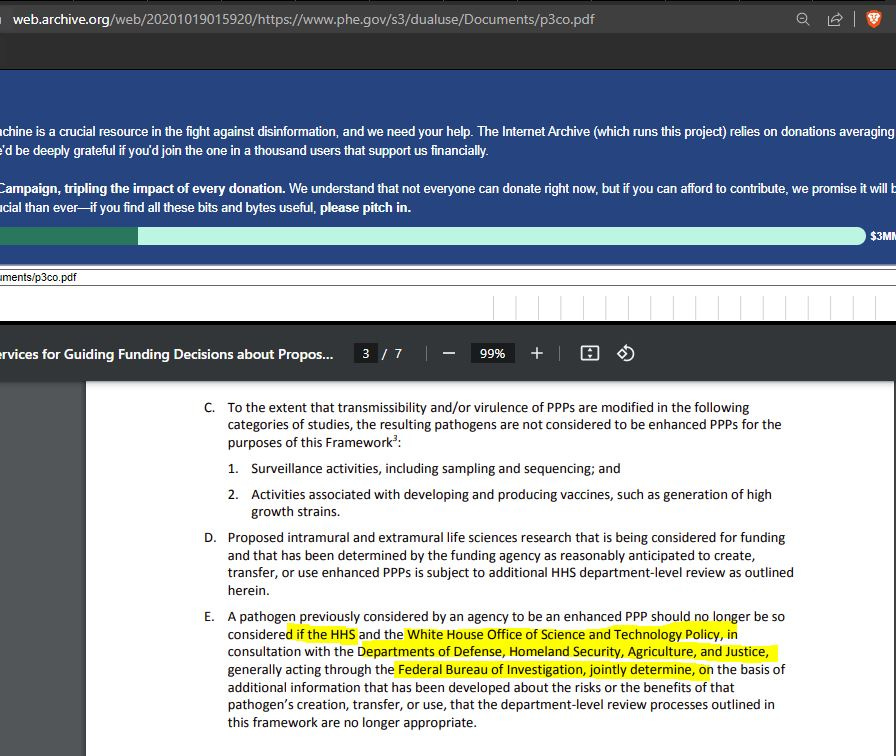Image resolution: width=896 pixels, height=756 pixels.
Task: Zoom in the PDF with plus button
Action: click(536, 354)
